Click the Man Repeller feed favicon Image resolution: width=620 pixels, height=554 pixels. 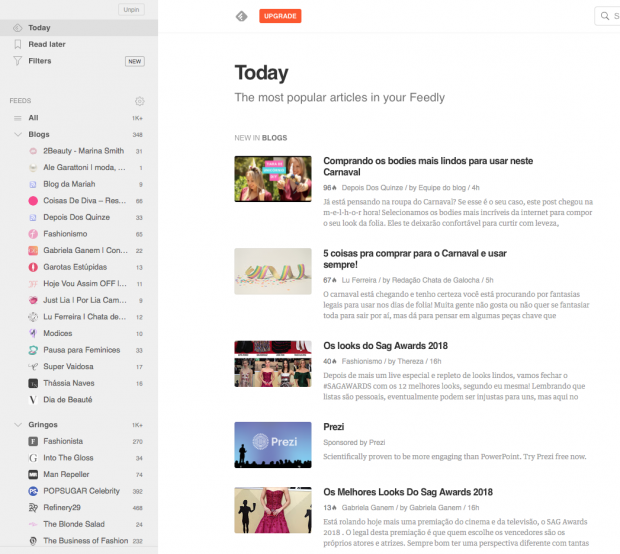33,475
